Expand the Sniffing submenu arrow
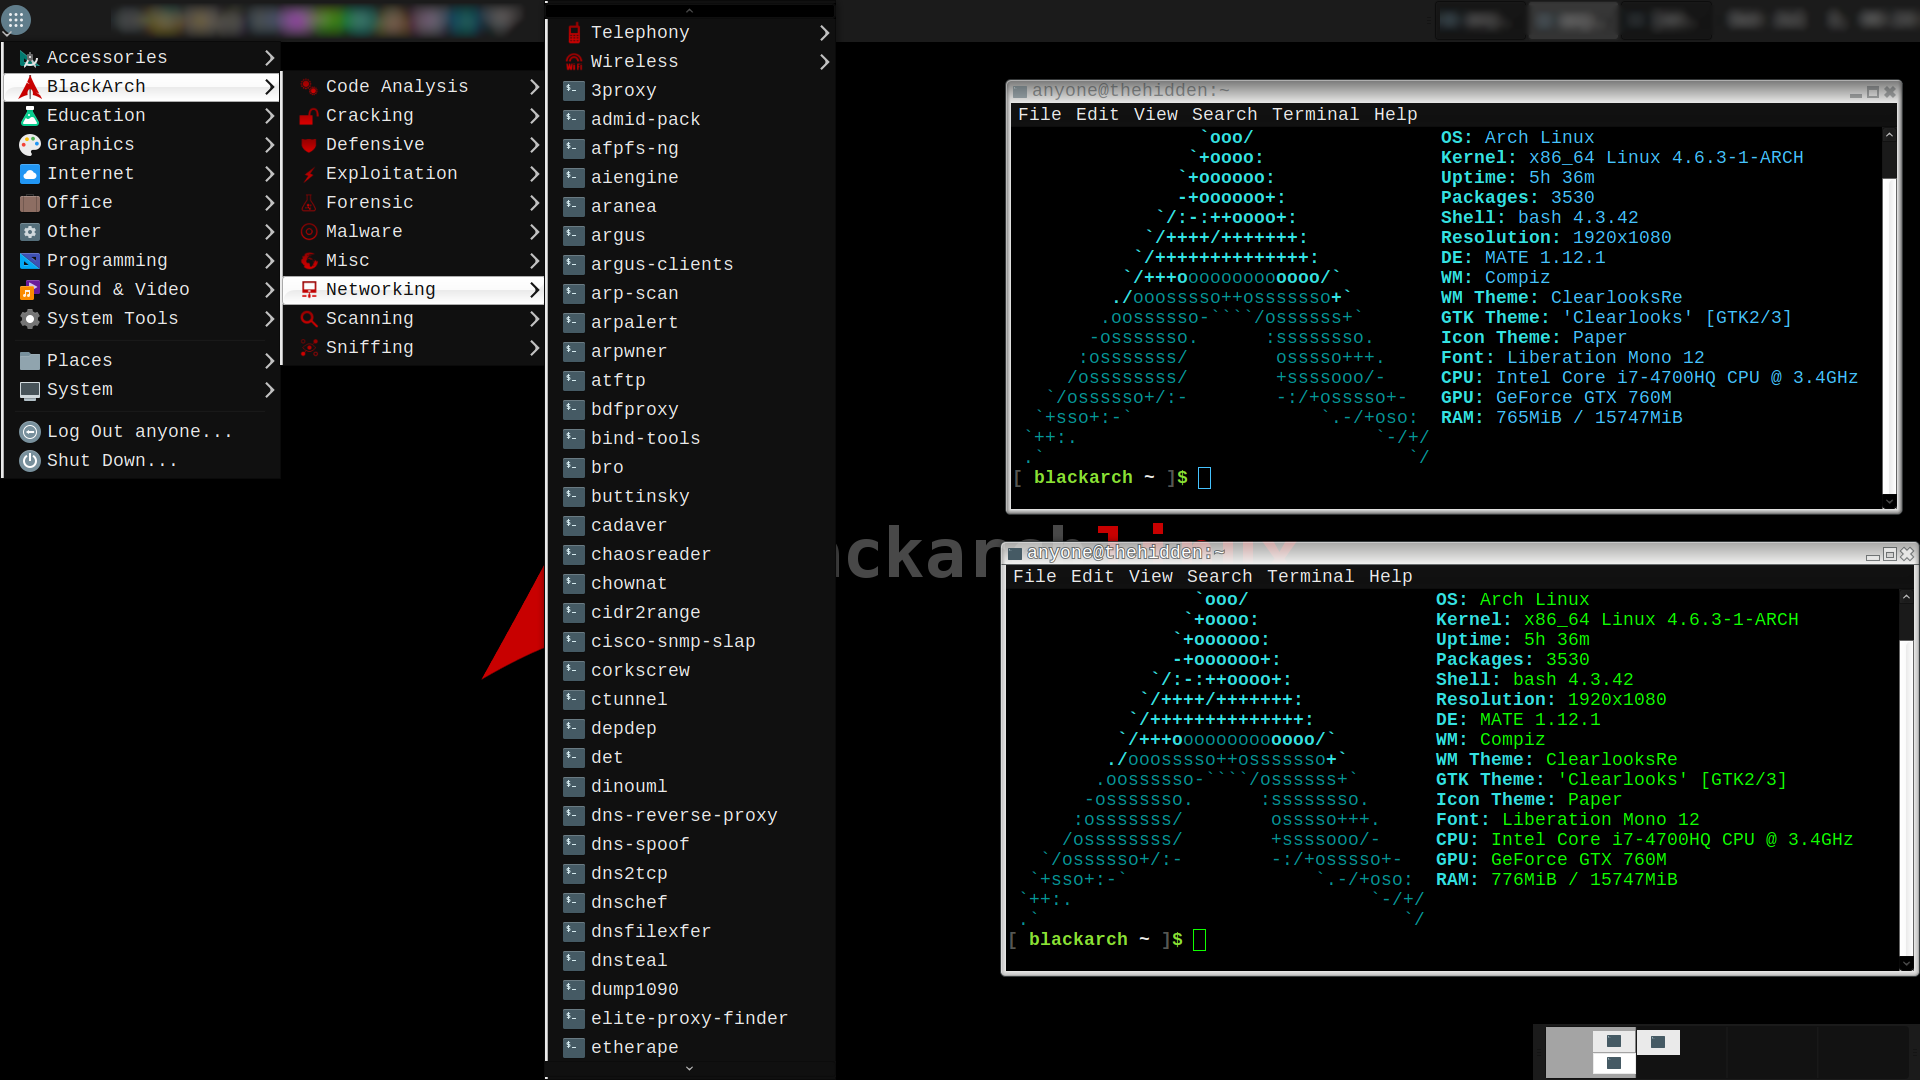Viewport: 1920px width, 1080px height. coord(534,348)
